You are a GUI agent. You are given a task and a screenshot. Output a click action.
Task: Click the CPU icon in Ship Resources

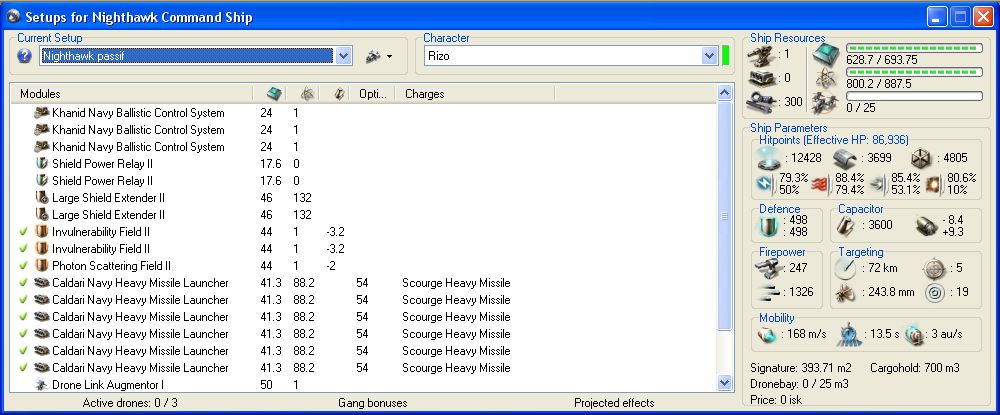coord(827,56)
